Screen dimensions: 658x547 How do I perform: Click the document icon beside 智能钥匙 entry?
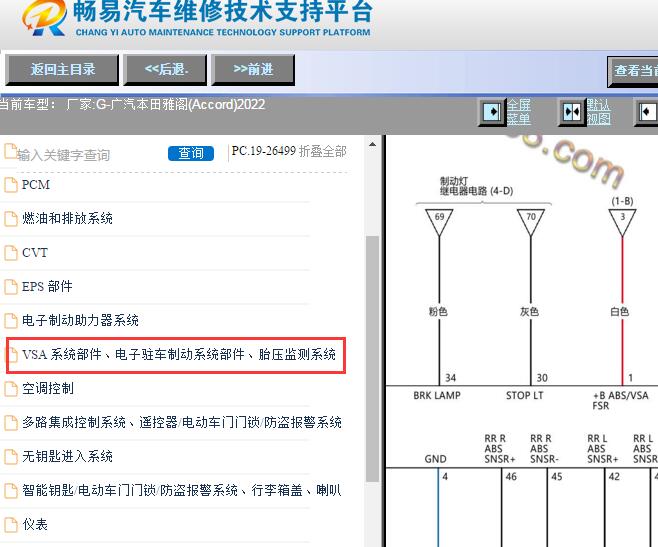coord(11,490)
